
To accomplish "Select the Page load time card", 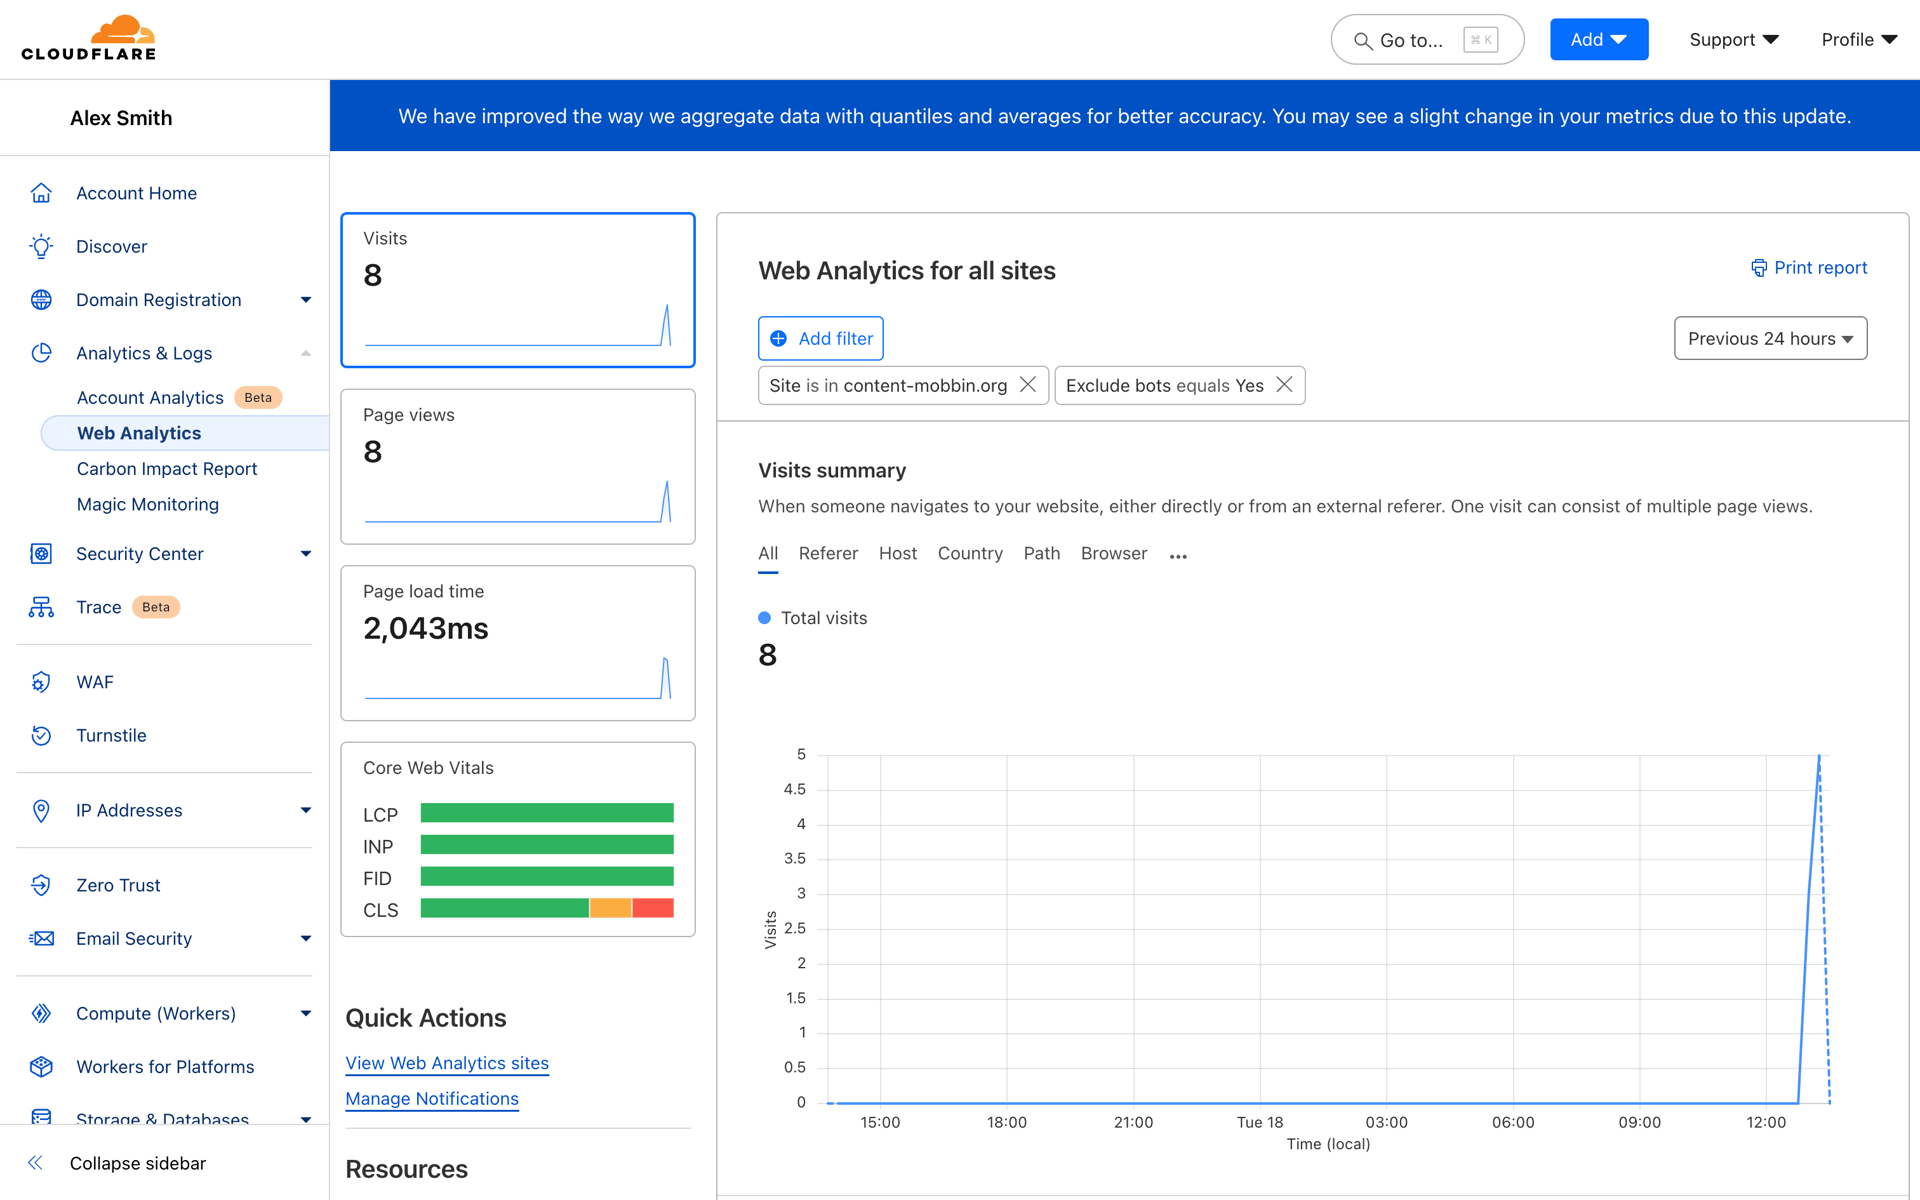I will point(518,643).
